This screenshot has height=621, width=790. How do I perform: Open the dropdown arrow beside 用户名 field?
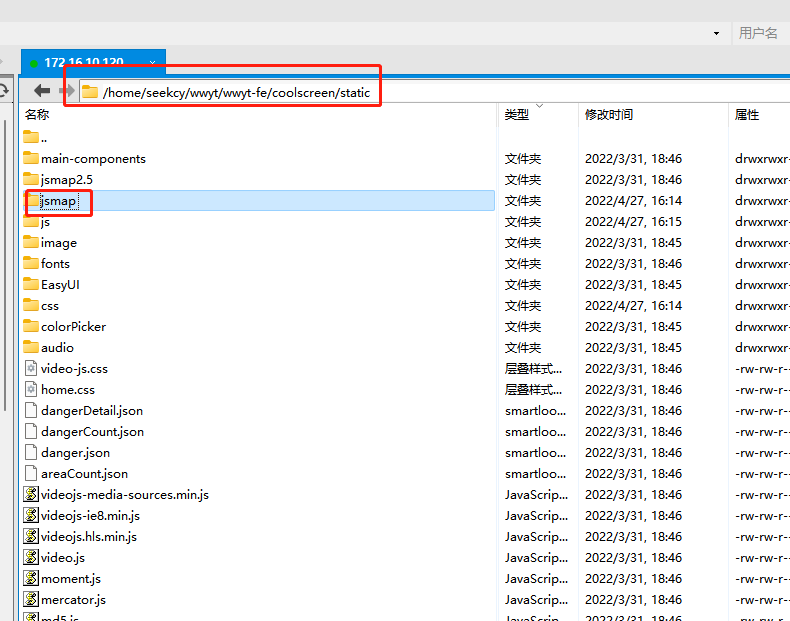pos(716,33)
